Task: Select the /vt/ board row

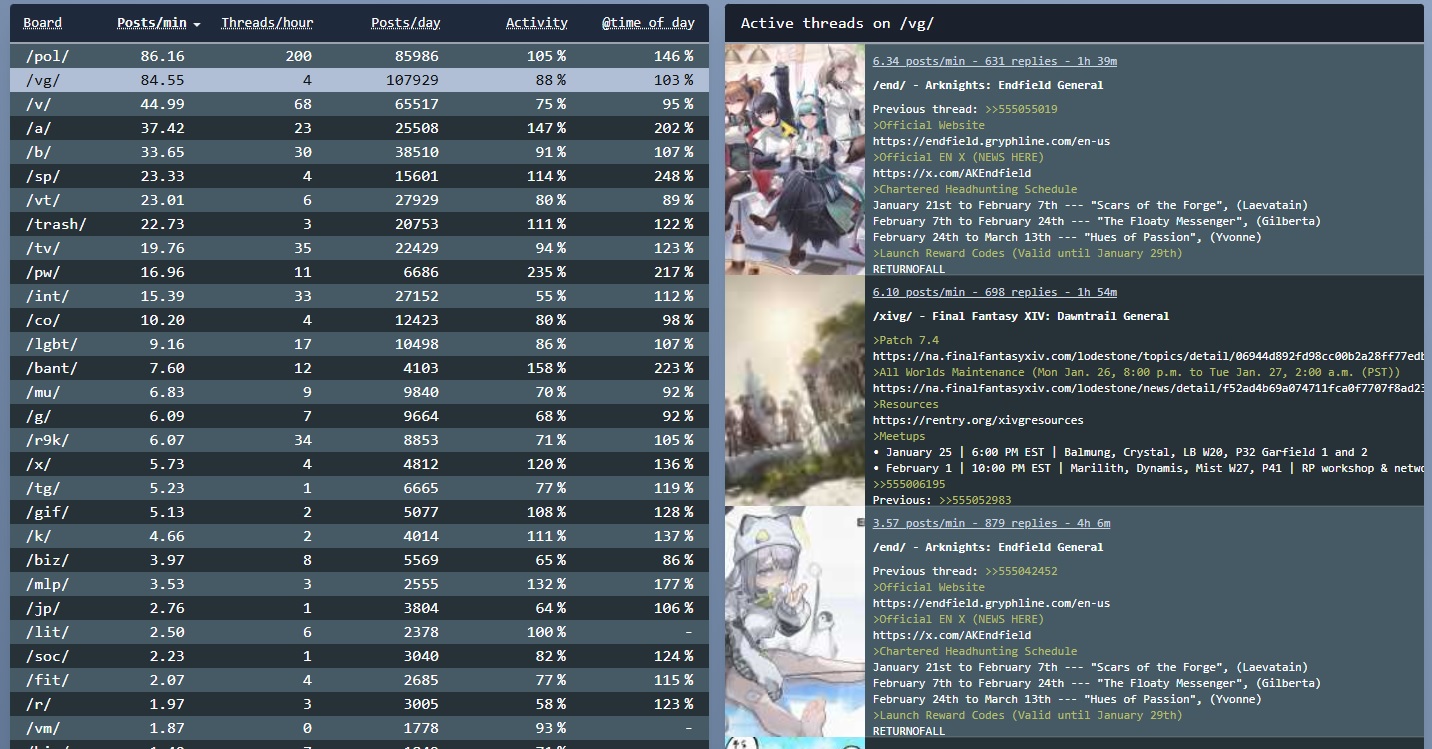Action: pyautogui.click(x=359, y=200)
